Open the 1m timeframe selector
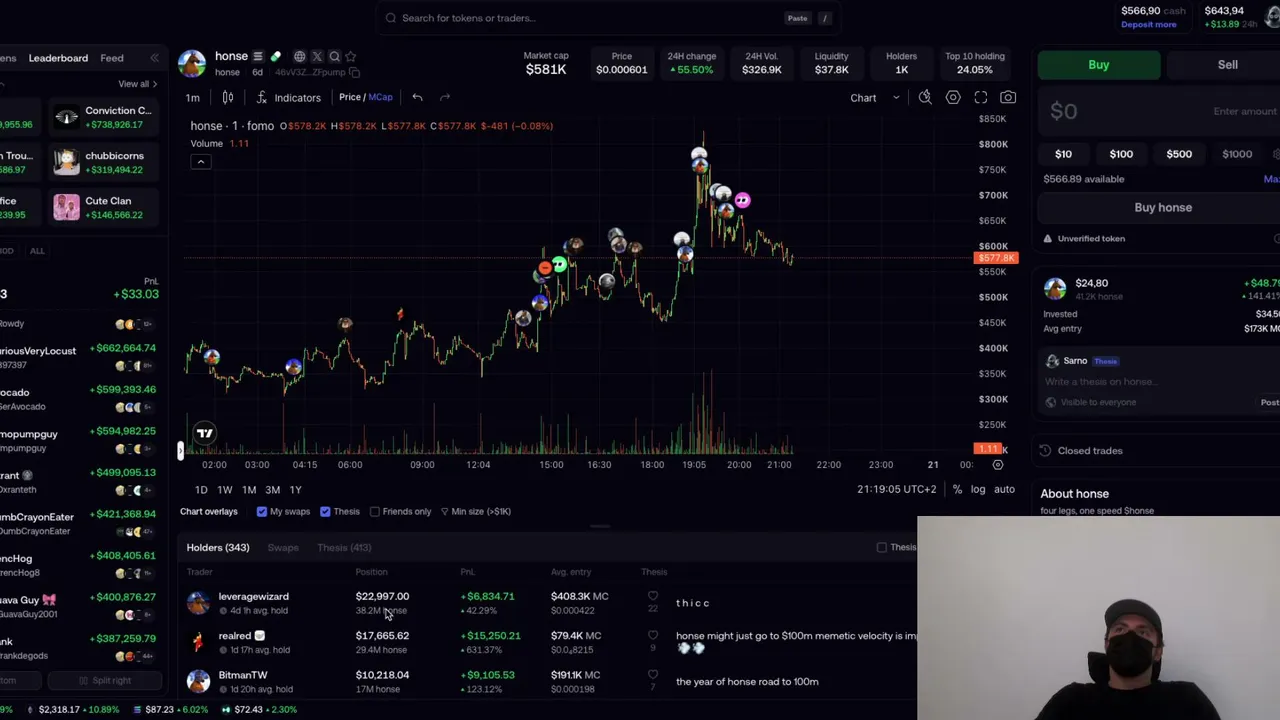This screenshot has height=720, width=1280. click(192, 97)
